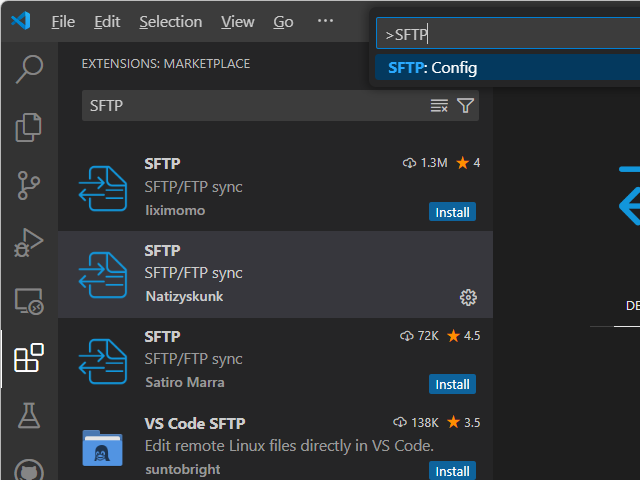The width and height of the screenshot is (640, 480).
Task: Open the Search view in activity bar
Action: 29,68
